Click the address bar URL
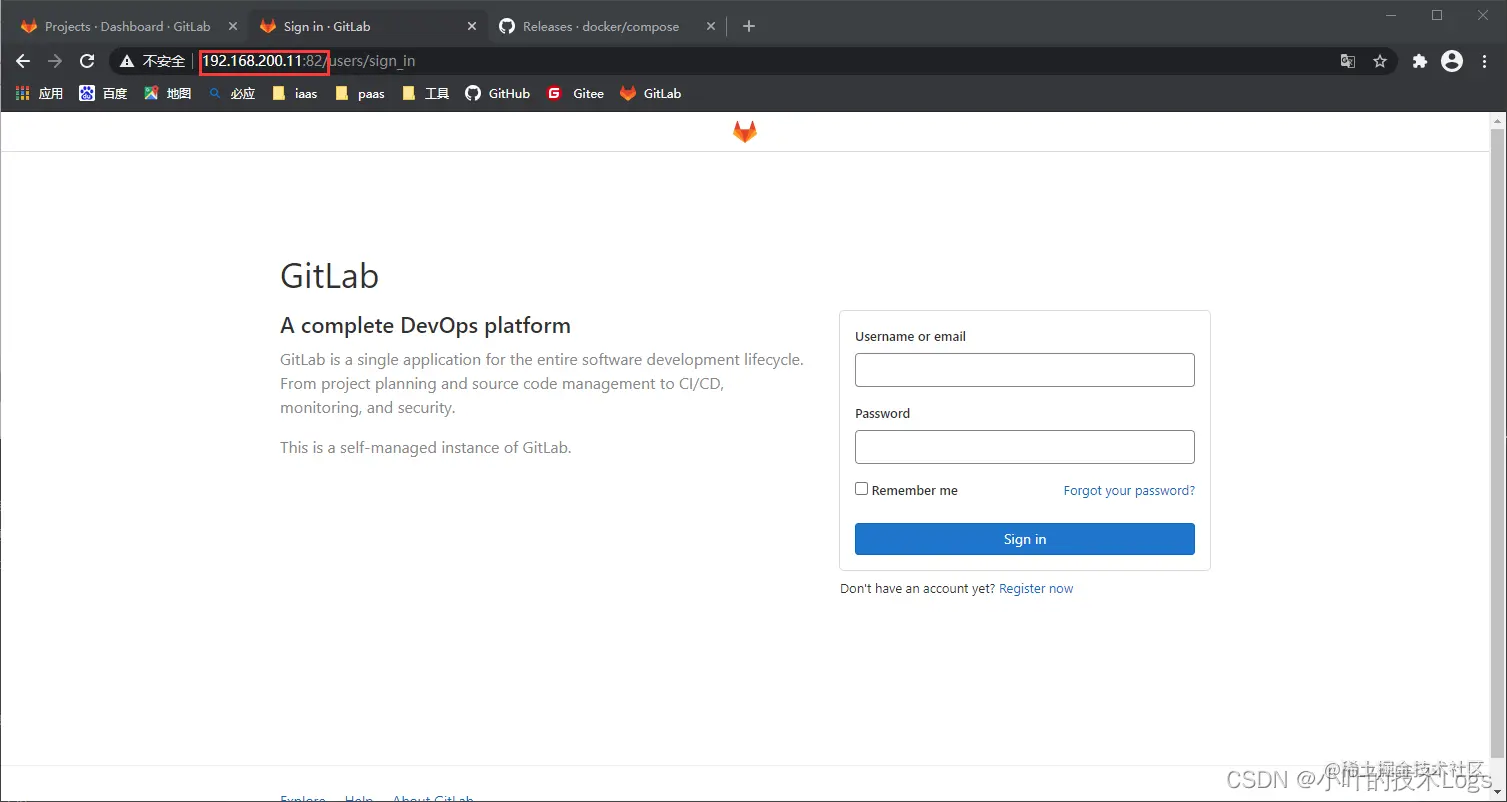The height and width of the screenshot is (802, 1507). pyautogui.click(x=309, y=61)
